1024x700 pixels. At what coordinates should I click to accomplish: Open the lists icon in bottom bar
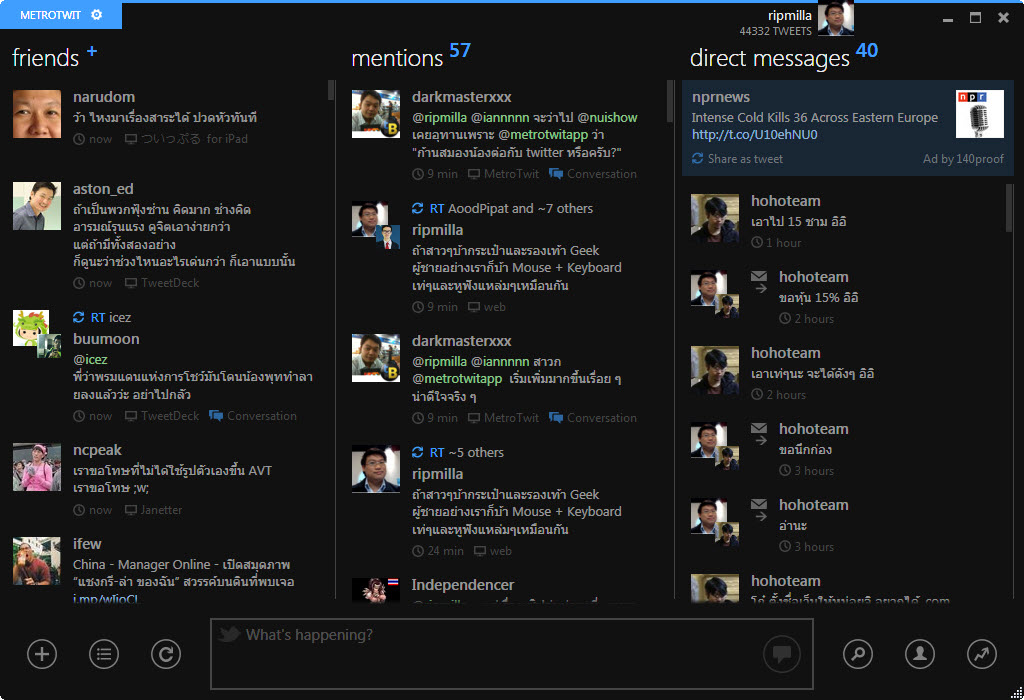pyautogui.click(x=104, y=655)
